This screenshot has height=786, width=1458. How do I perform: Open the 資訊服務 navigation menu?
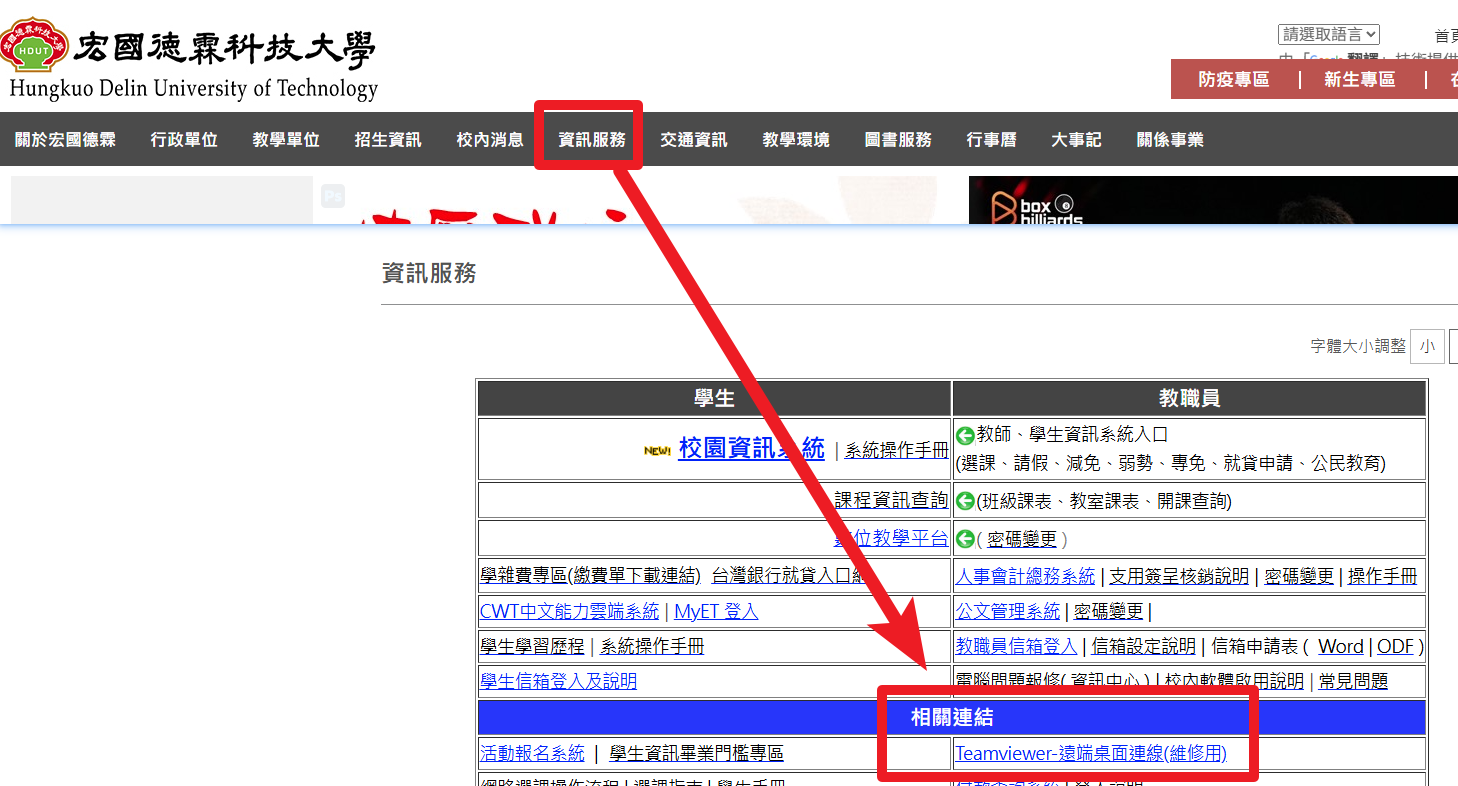click(592, 140)
